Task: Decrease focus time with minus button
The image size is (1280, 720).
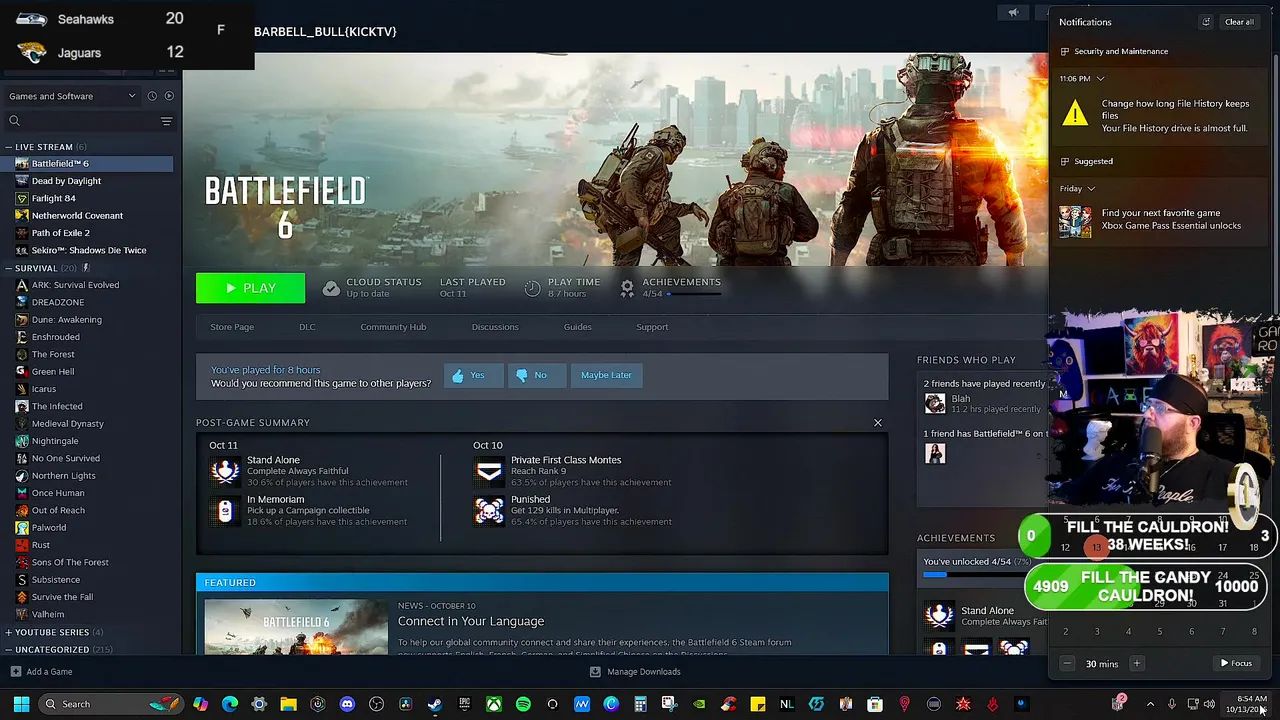Action: point(1067,663)
